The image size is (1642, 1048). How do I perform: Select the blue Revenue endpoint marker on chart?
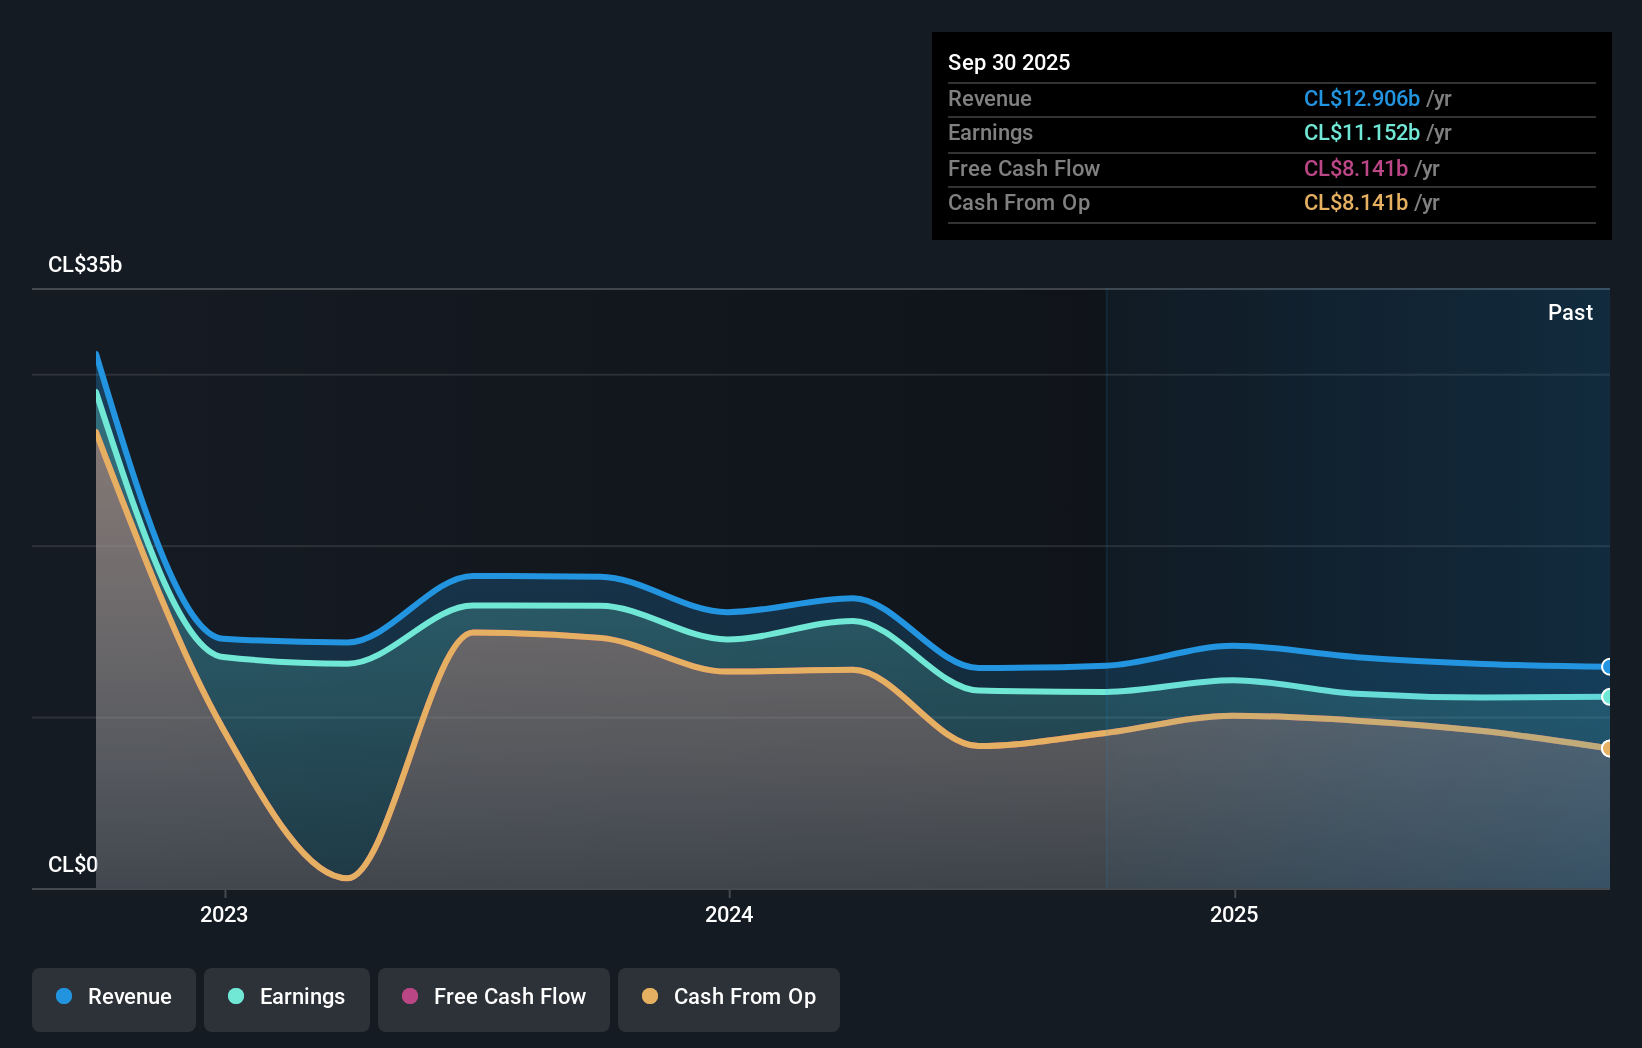pos(1608,667)
